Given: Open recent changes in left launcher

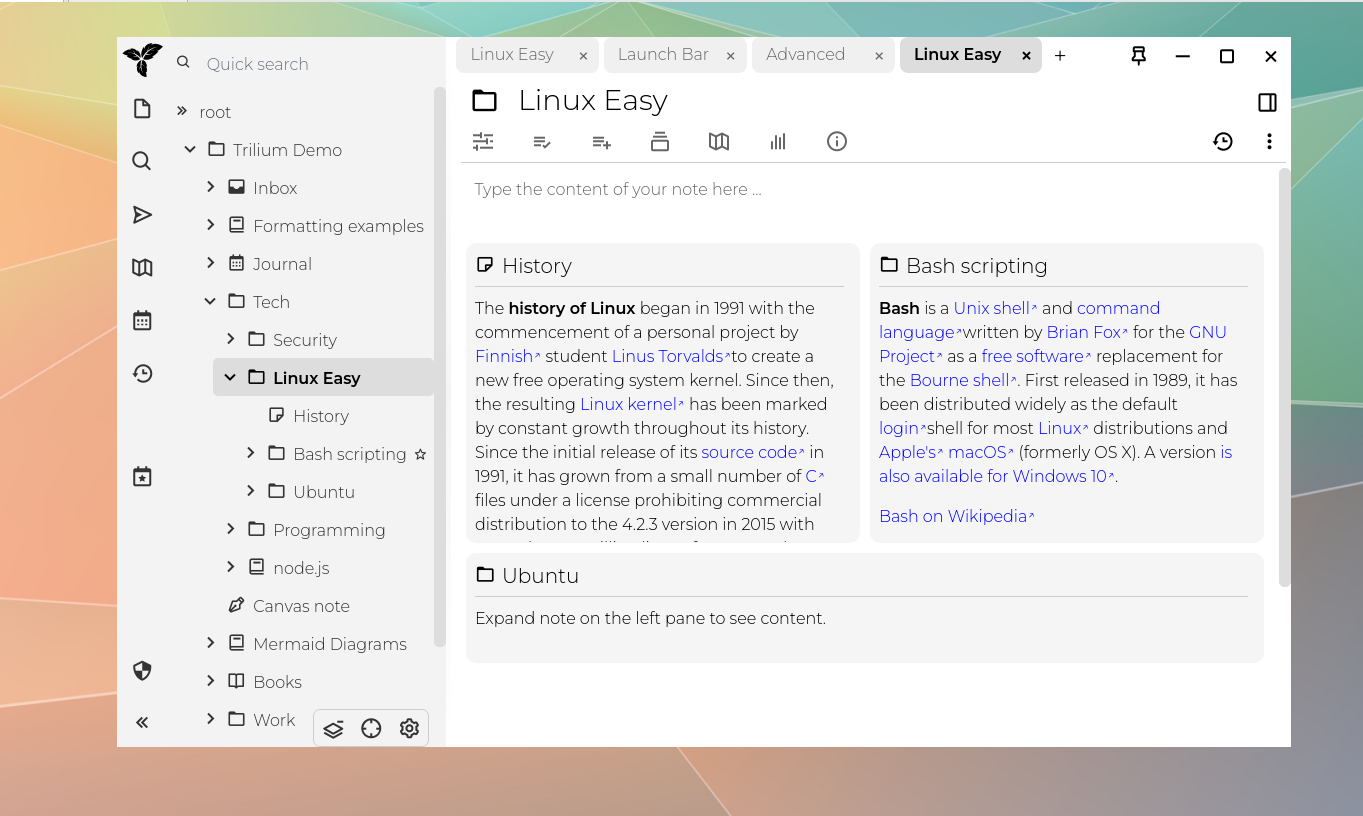Looking at the screenshot, I should 142,373.
